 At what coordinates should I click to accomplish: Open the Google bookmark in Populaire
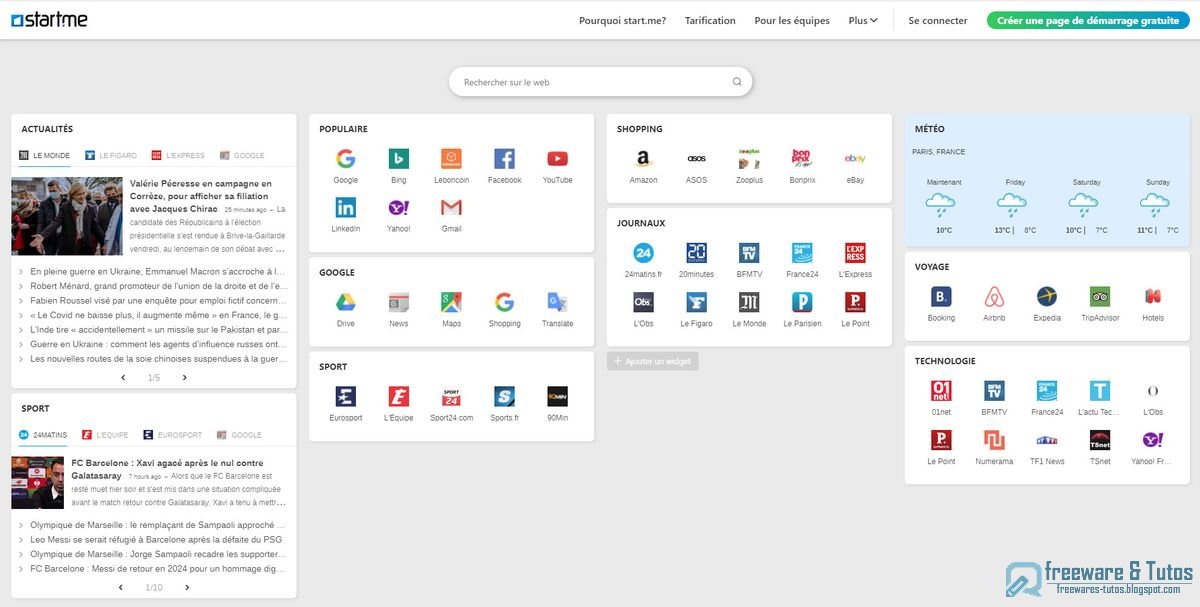[345, 159]
